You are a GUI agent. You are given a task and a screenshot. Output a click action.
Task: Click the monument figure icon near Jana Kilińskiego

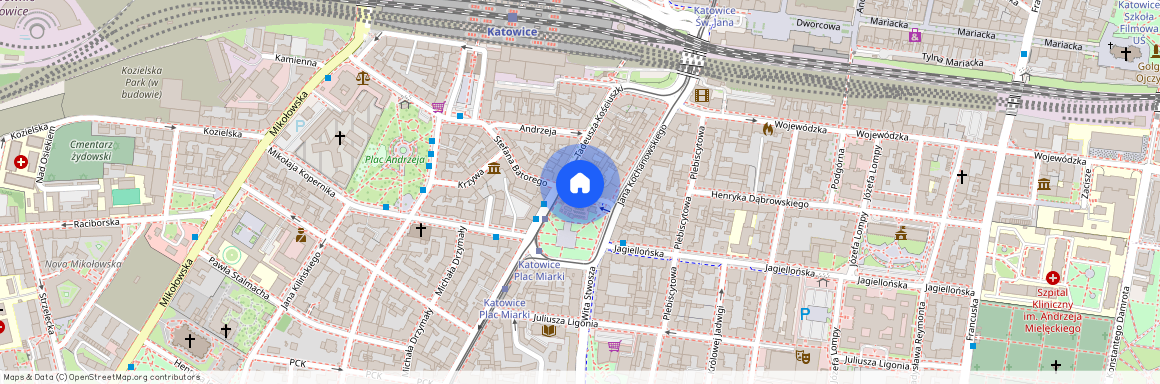(x=301, y=235)
